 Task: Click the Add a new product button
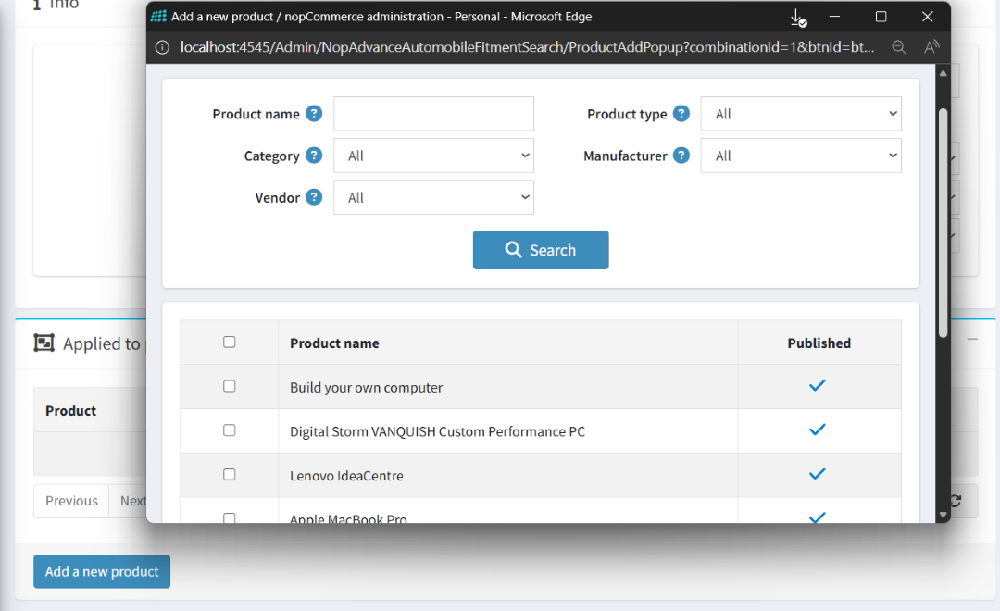pos(101,572)
